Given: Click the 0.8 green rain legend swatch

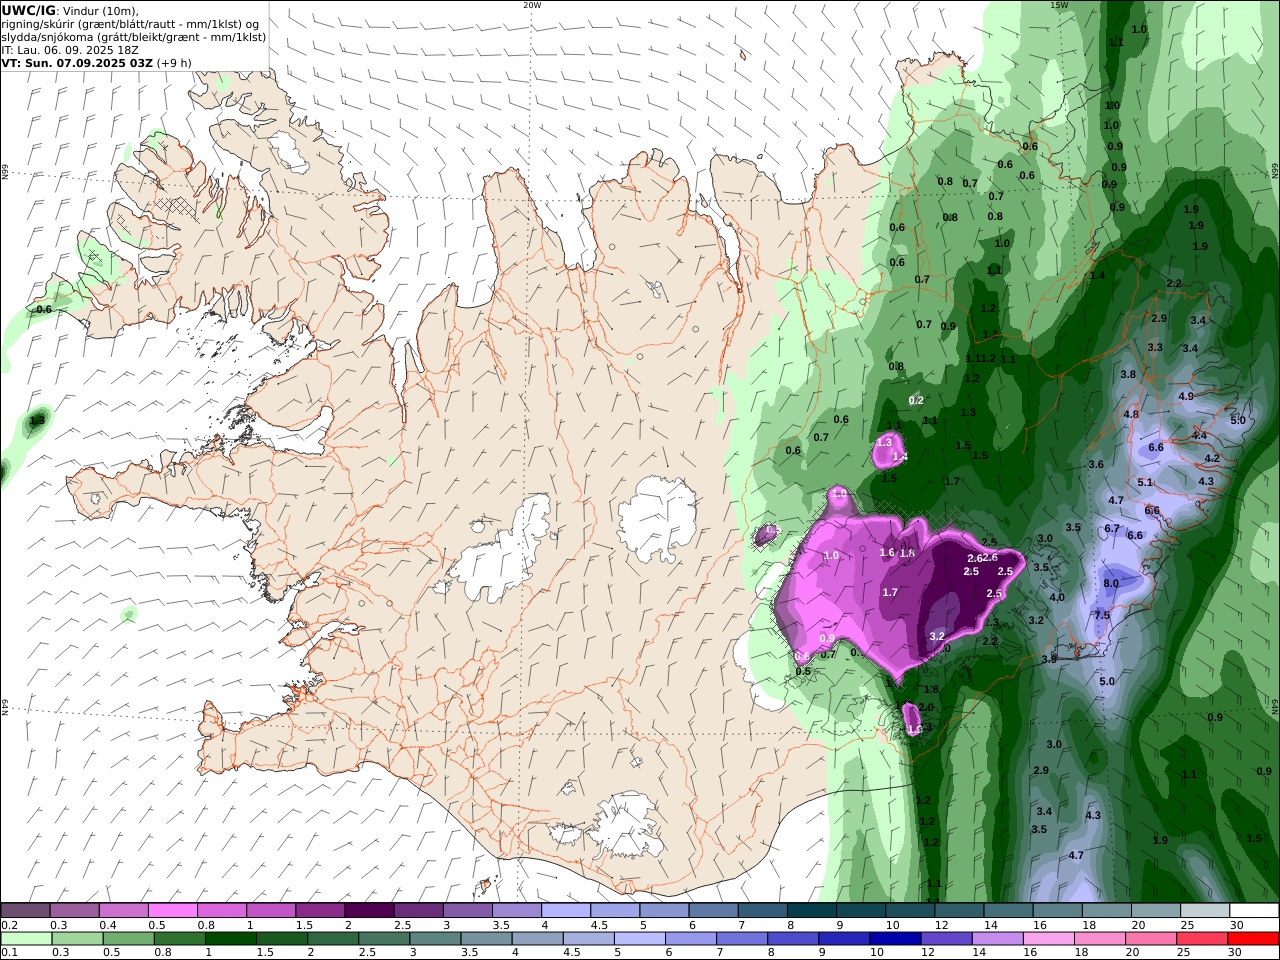Looking at the screenshot, I should click(180, 939).
